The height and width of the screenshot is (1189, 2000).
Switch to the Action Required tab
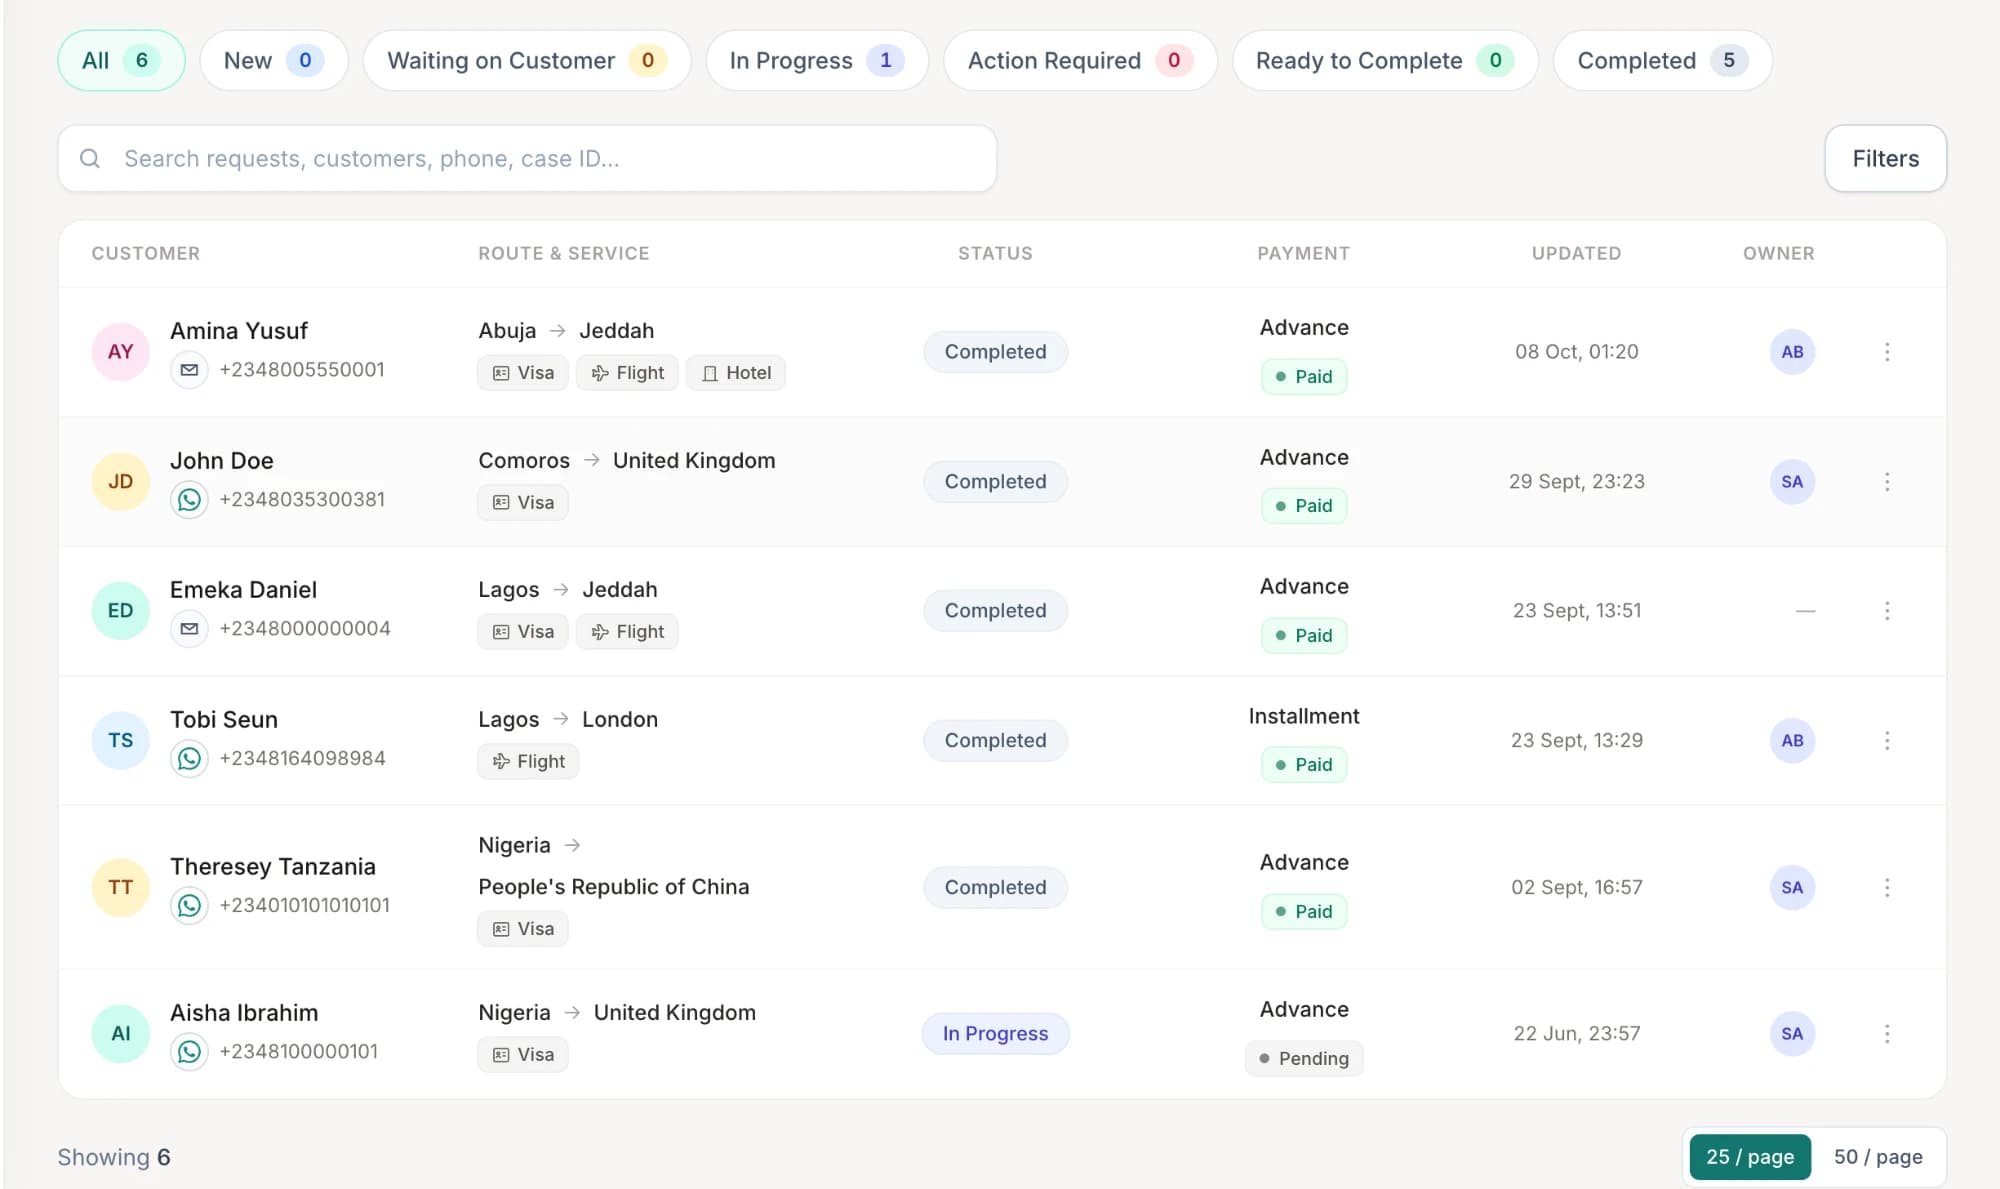(x=1080, y=61)
